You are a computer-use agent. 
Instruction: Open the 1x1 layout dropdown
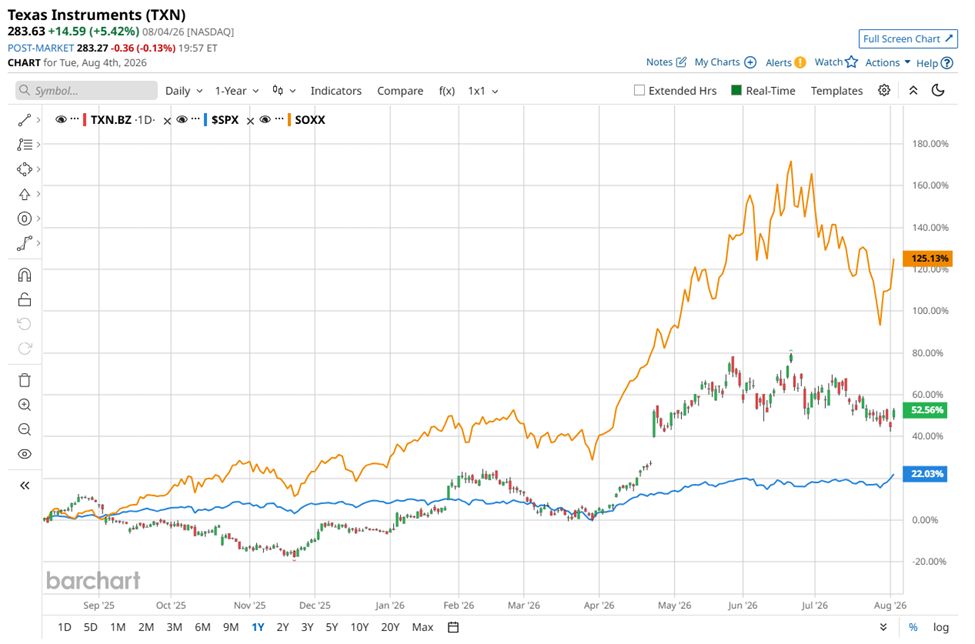click(483, 91)
